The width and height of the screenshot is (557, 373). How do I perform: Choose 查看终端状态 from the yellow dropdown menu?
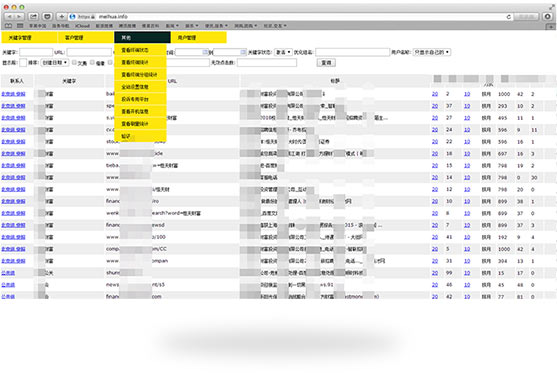(x=140, y=50)
